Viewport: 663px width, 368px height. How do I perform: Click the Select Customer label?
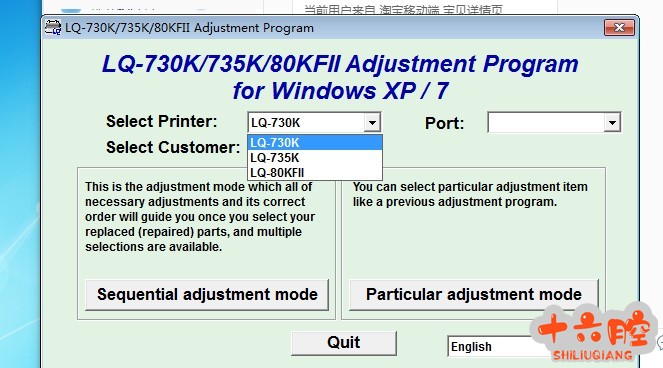173,148
